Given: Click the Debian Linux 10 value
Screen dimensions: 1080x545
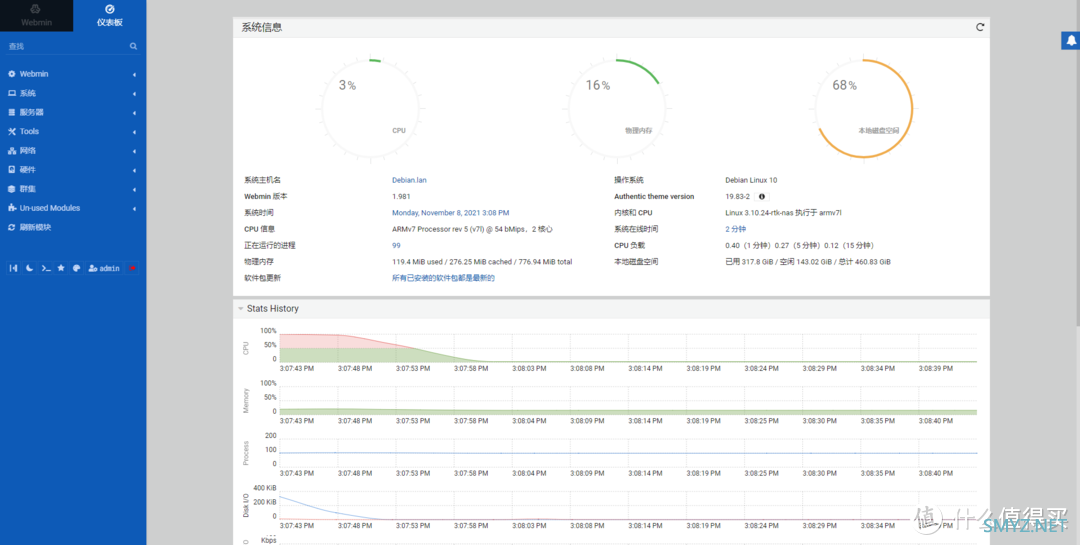Looking at the screenshot, I should (751, 180).
